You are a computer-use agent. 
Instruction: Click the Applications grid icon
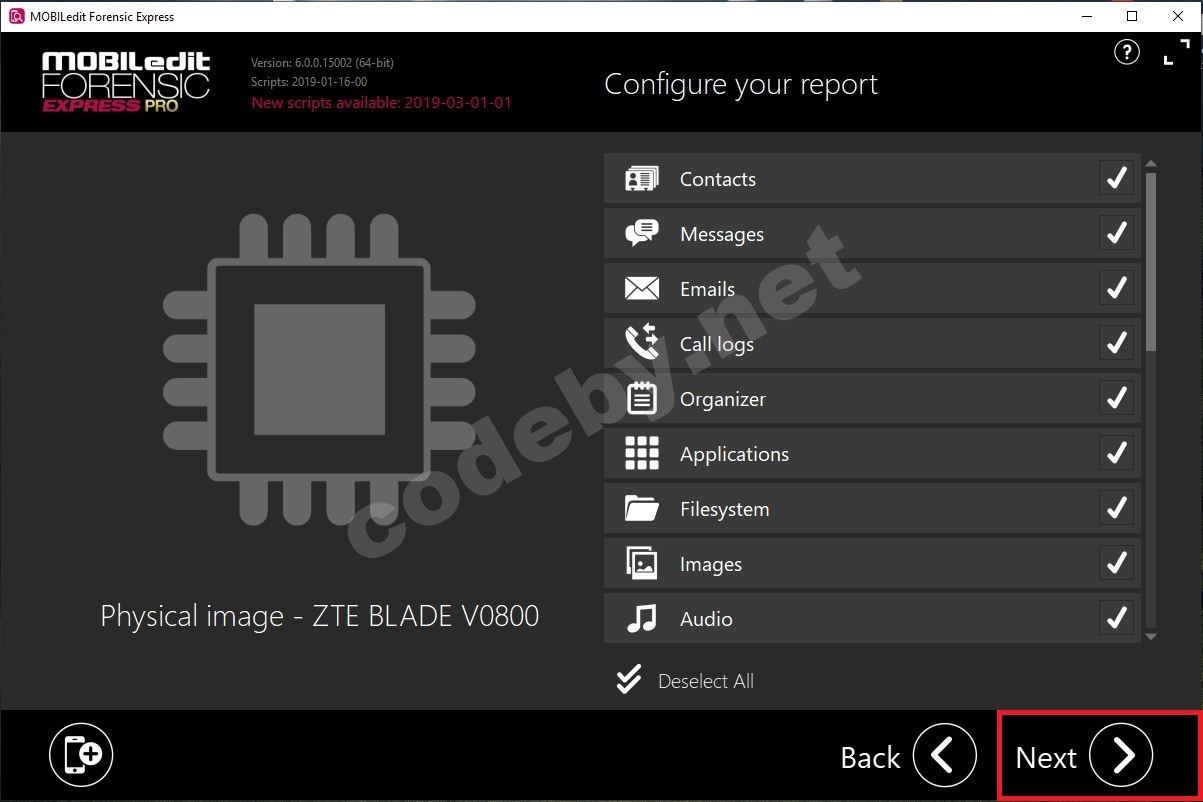click(x=641, y=453)
